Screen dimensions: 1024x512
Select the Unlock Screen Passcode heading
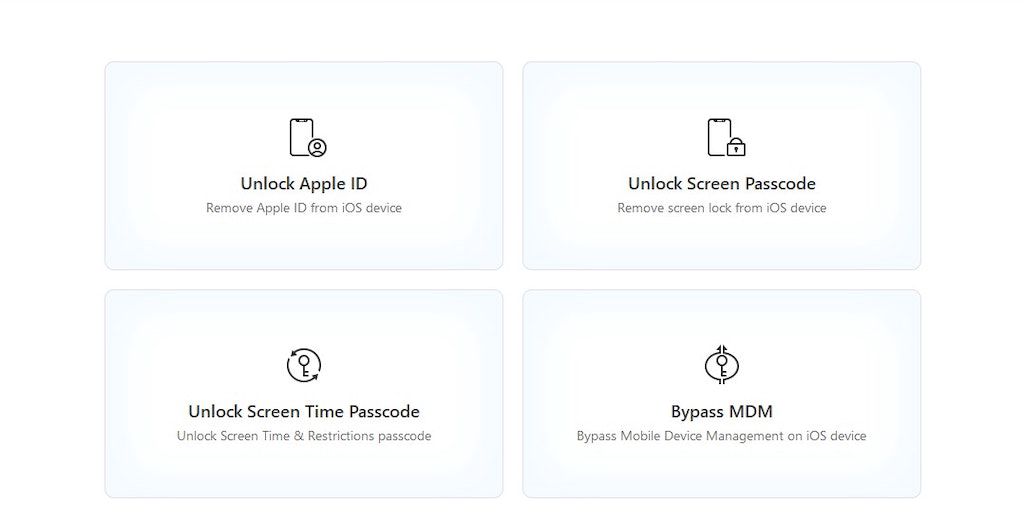point(721,184)
